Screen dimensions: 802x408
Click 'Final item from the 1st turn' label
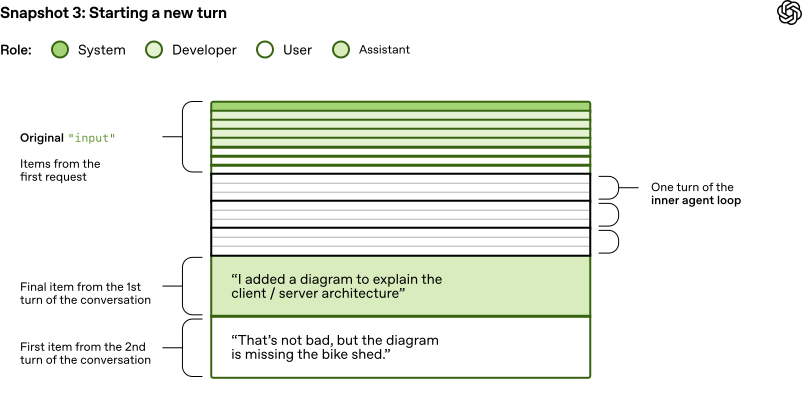85,293
